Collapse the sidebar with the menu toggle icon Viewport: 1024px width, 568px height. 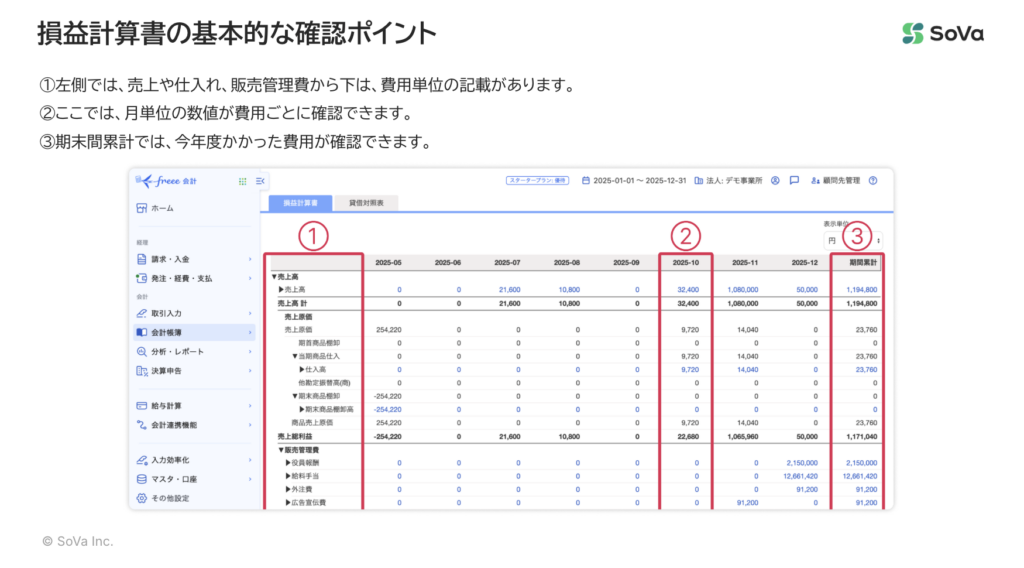point(260,181)
